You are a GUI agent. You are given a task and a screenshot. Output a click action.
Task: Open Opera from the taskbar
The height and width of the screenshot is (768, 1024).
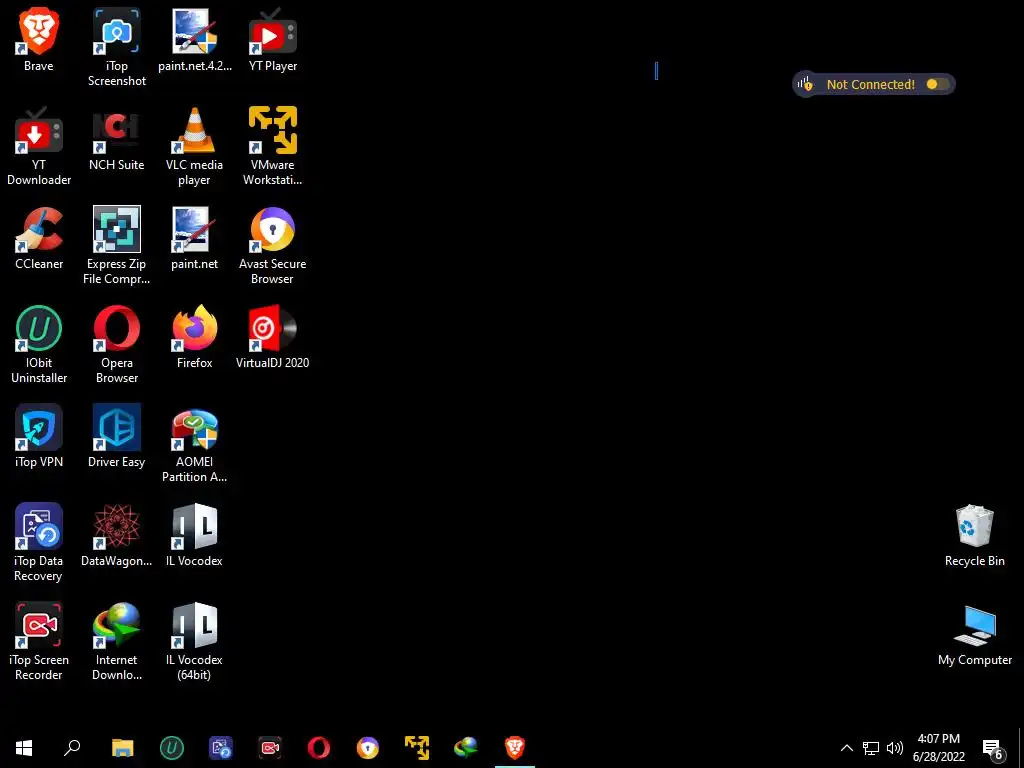[319, 748]
